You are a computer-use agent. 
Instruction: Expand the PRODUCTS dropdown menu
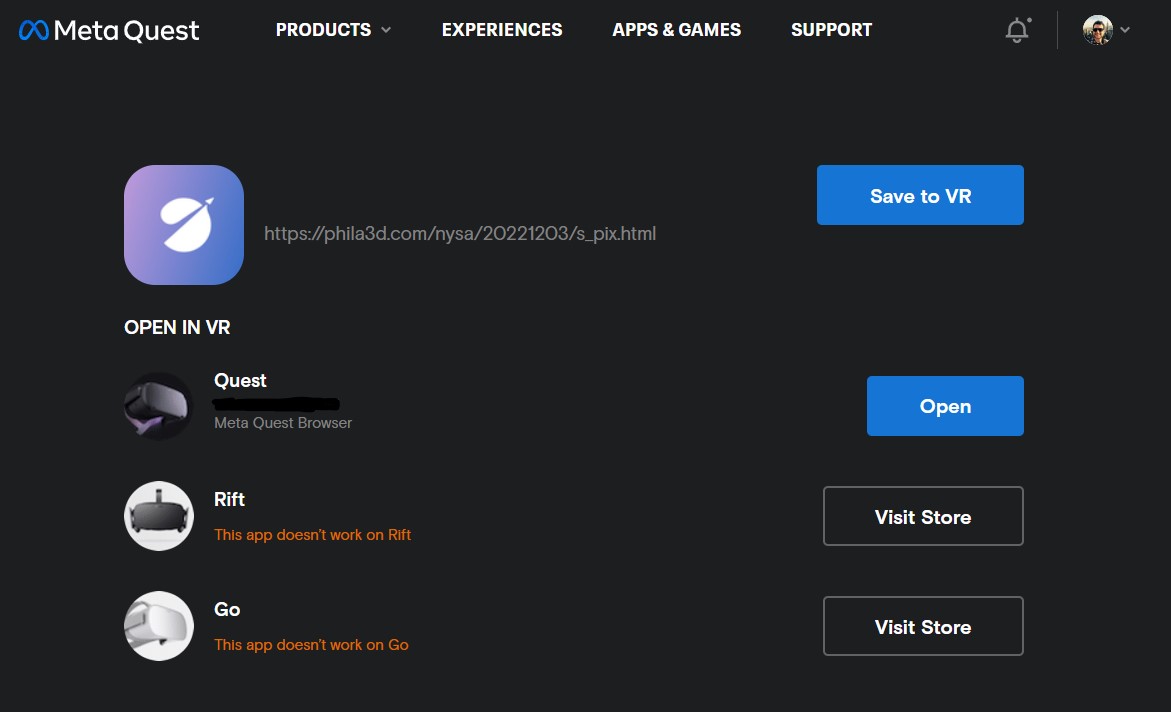coord(333,30)
